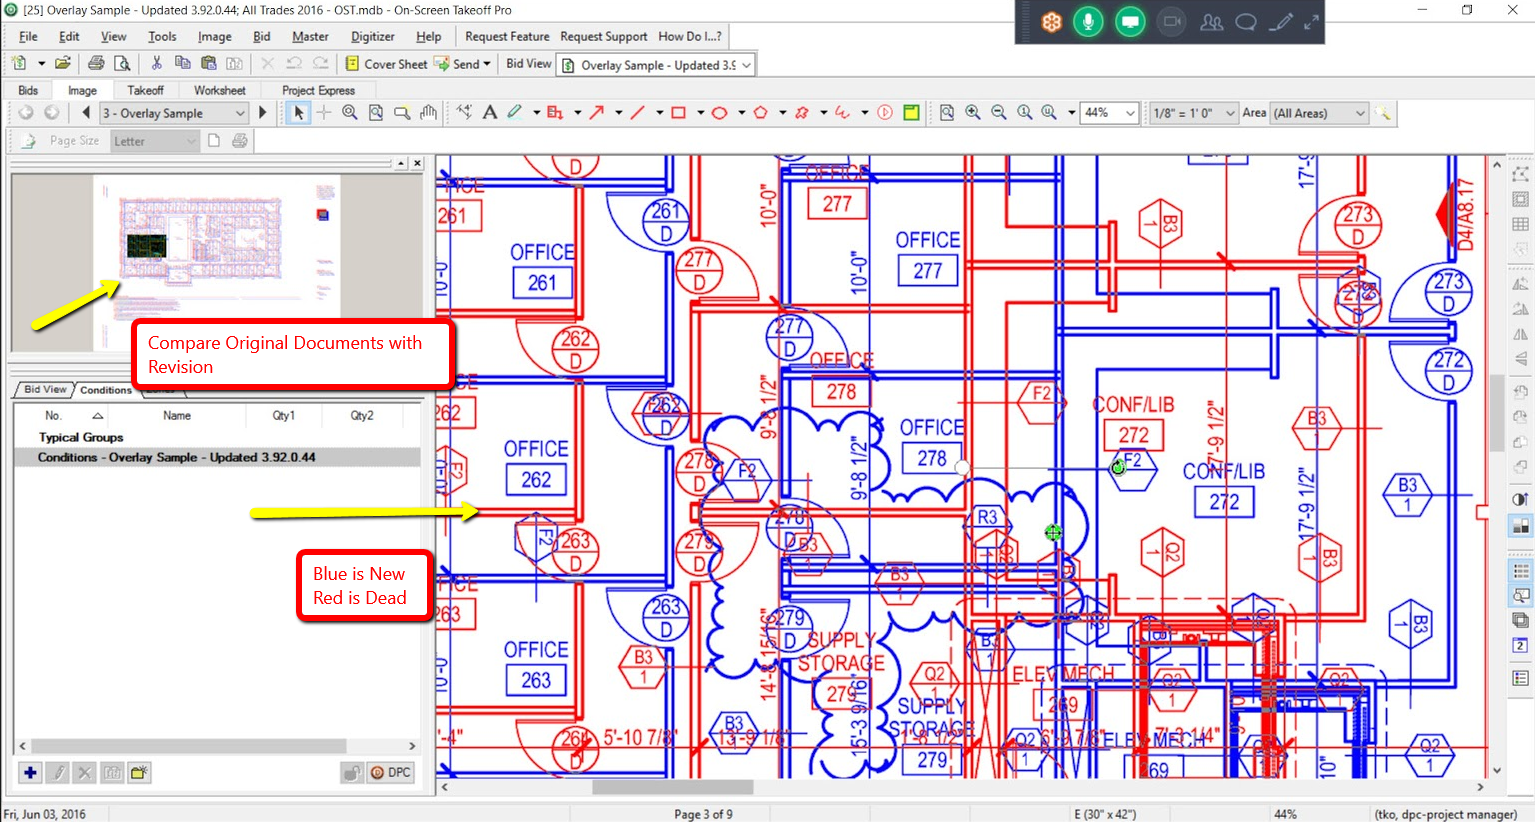Click the Cover Sheet button

(x=386, y=64)
